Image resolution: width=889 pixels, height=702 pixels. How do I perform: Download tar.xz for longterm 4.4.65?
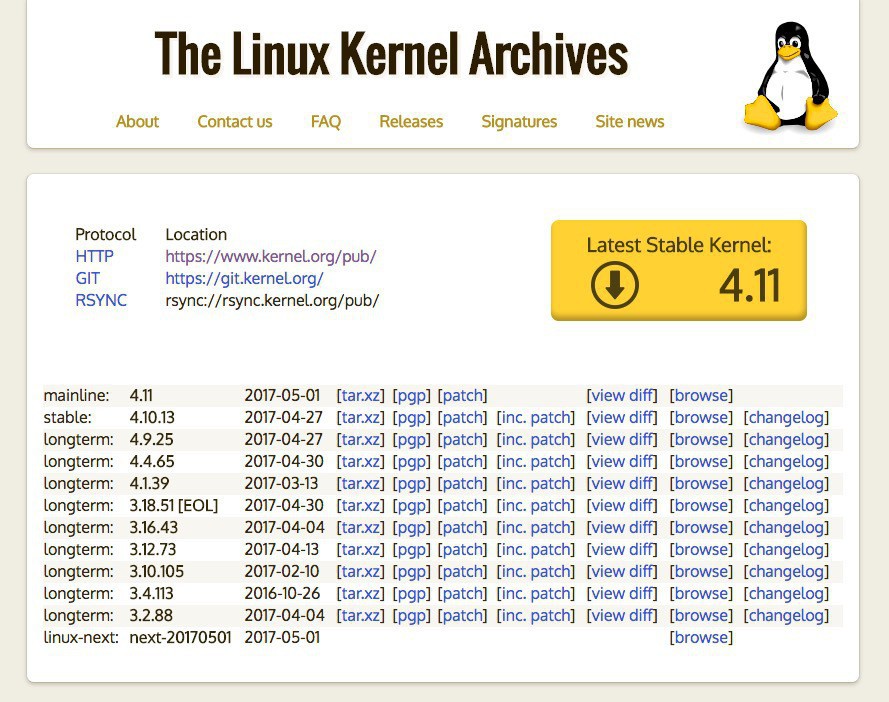coord(361,462)
